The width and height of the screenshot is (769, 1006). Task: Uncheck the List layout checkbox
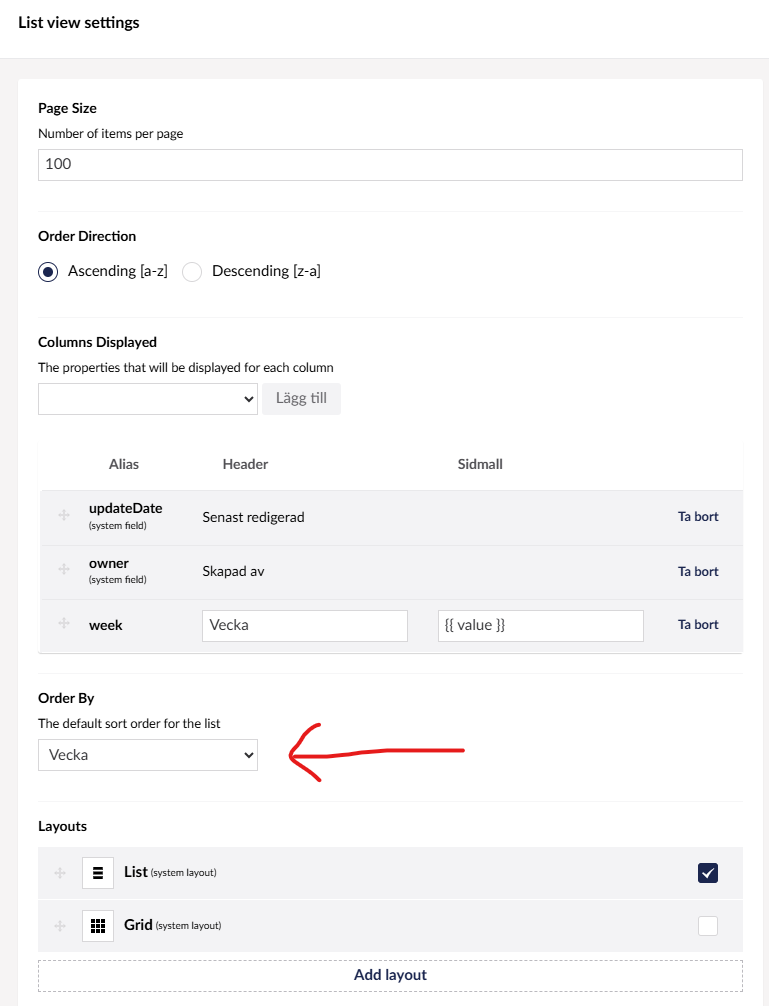(x=708, y=873)
